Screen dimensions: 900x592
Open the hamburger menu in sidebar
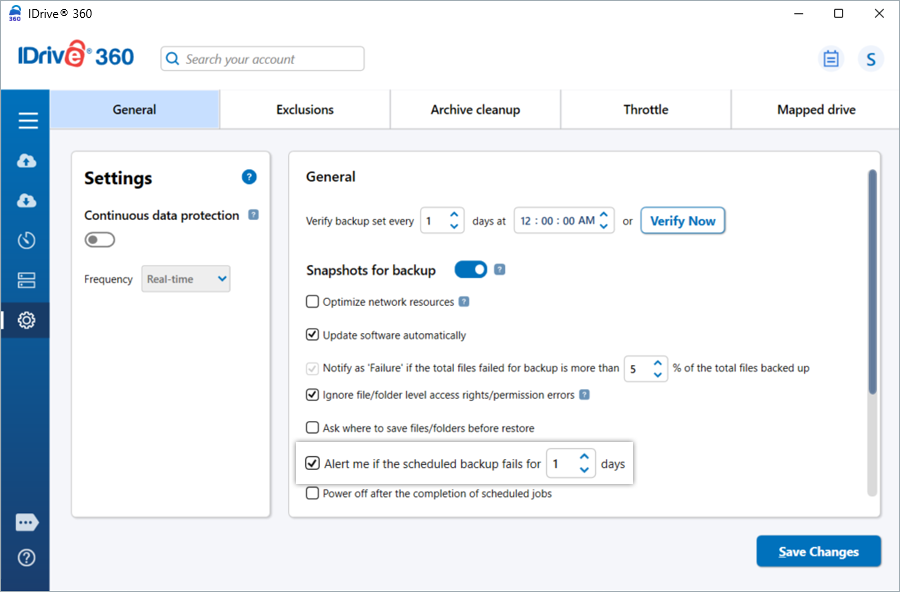(x=27, y=121)
